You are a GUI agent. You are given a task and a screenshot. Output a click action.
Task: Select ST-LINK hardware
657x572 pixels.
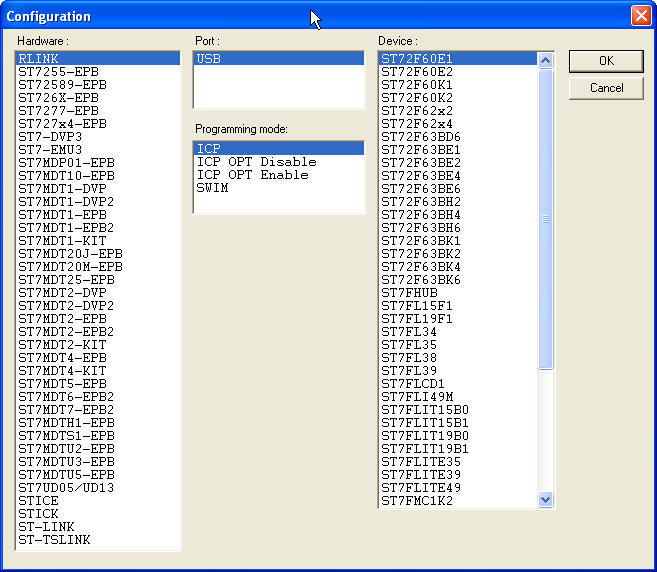click(98, 526)
